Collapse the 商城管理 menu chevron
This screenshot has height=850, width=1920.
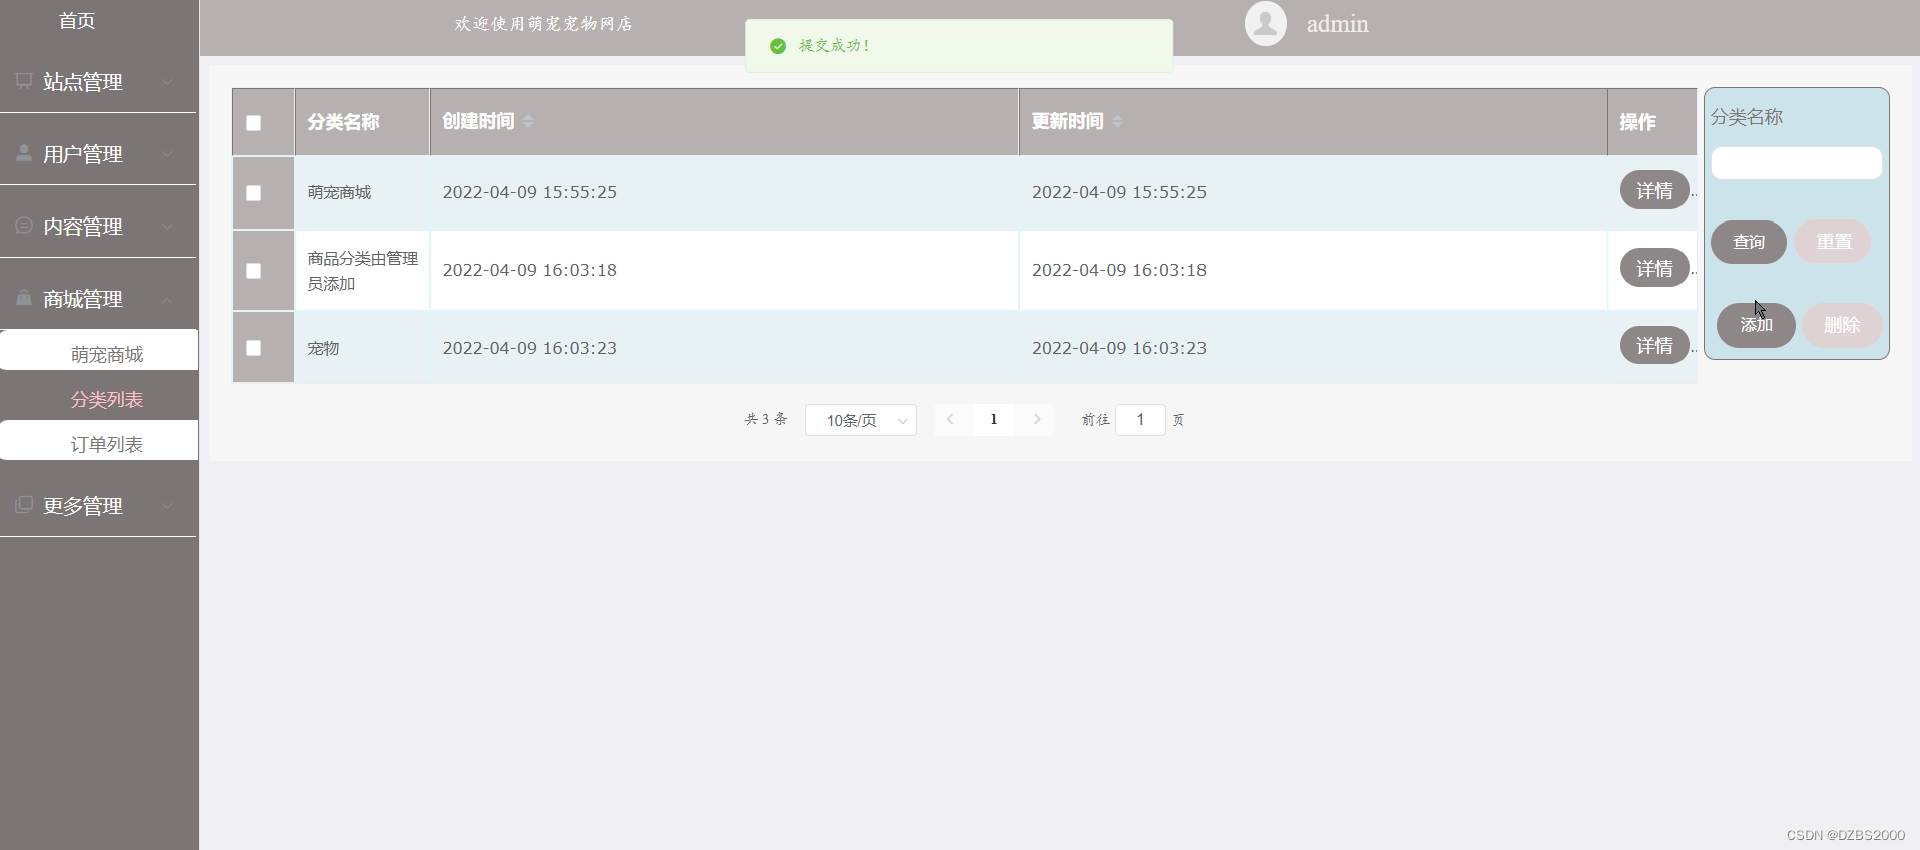[167, 299]
